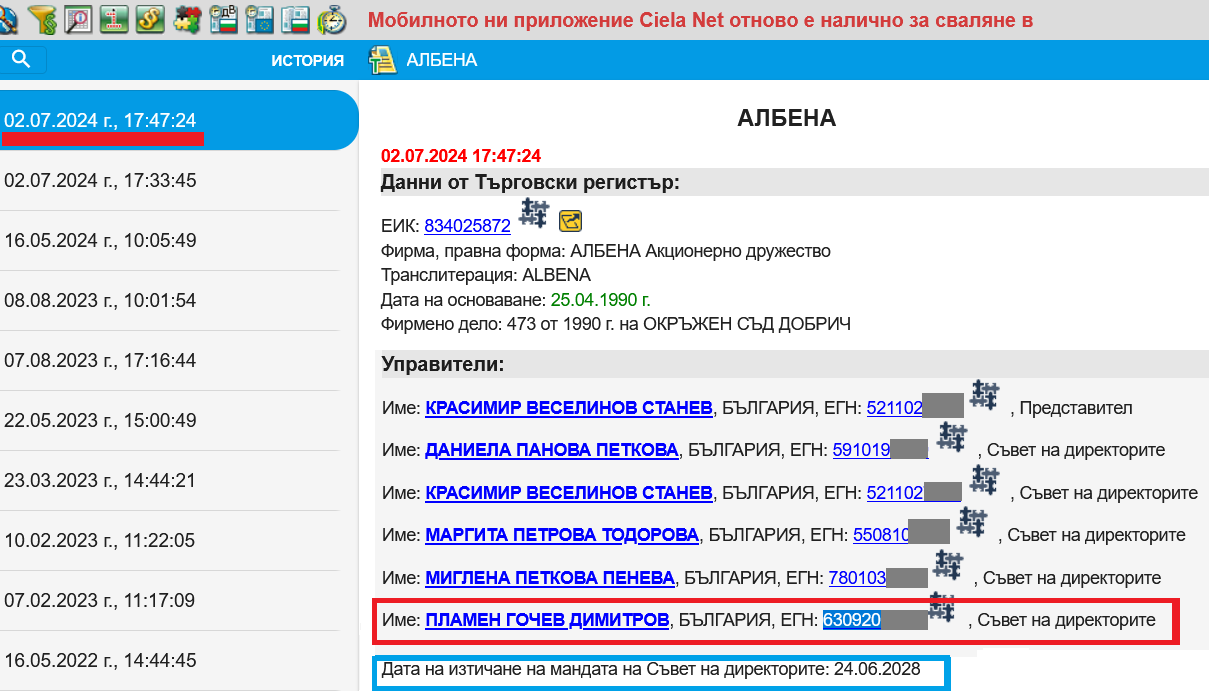1209x691 pixels.
Task: Open the ЕИК link 834025872
Action: [467, 226]
